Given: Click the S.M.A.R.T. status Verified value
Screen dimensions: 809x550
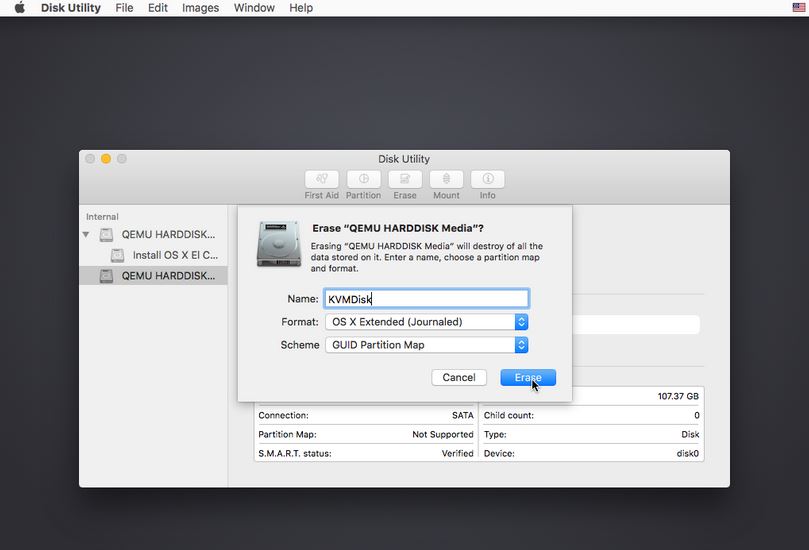Looking at the screenshot, I should click(x=457, y=454).
